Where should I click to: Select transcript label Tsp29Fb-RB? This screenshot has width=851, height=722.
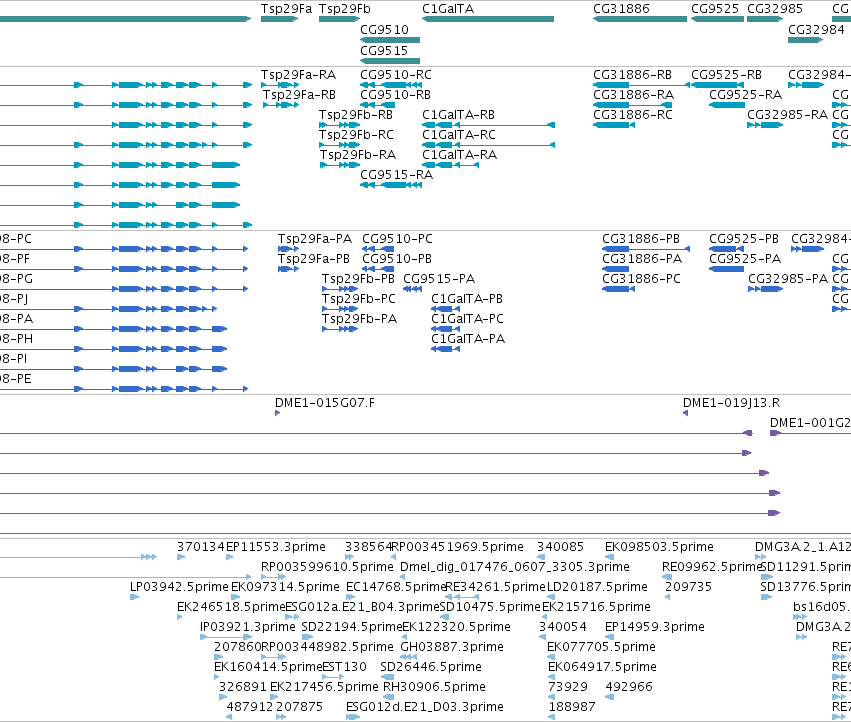coord(356,115)
